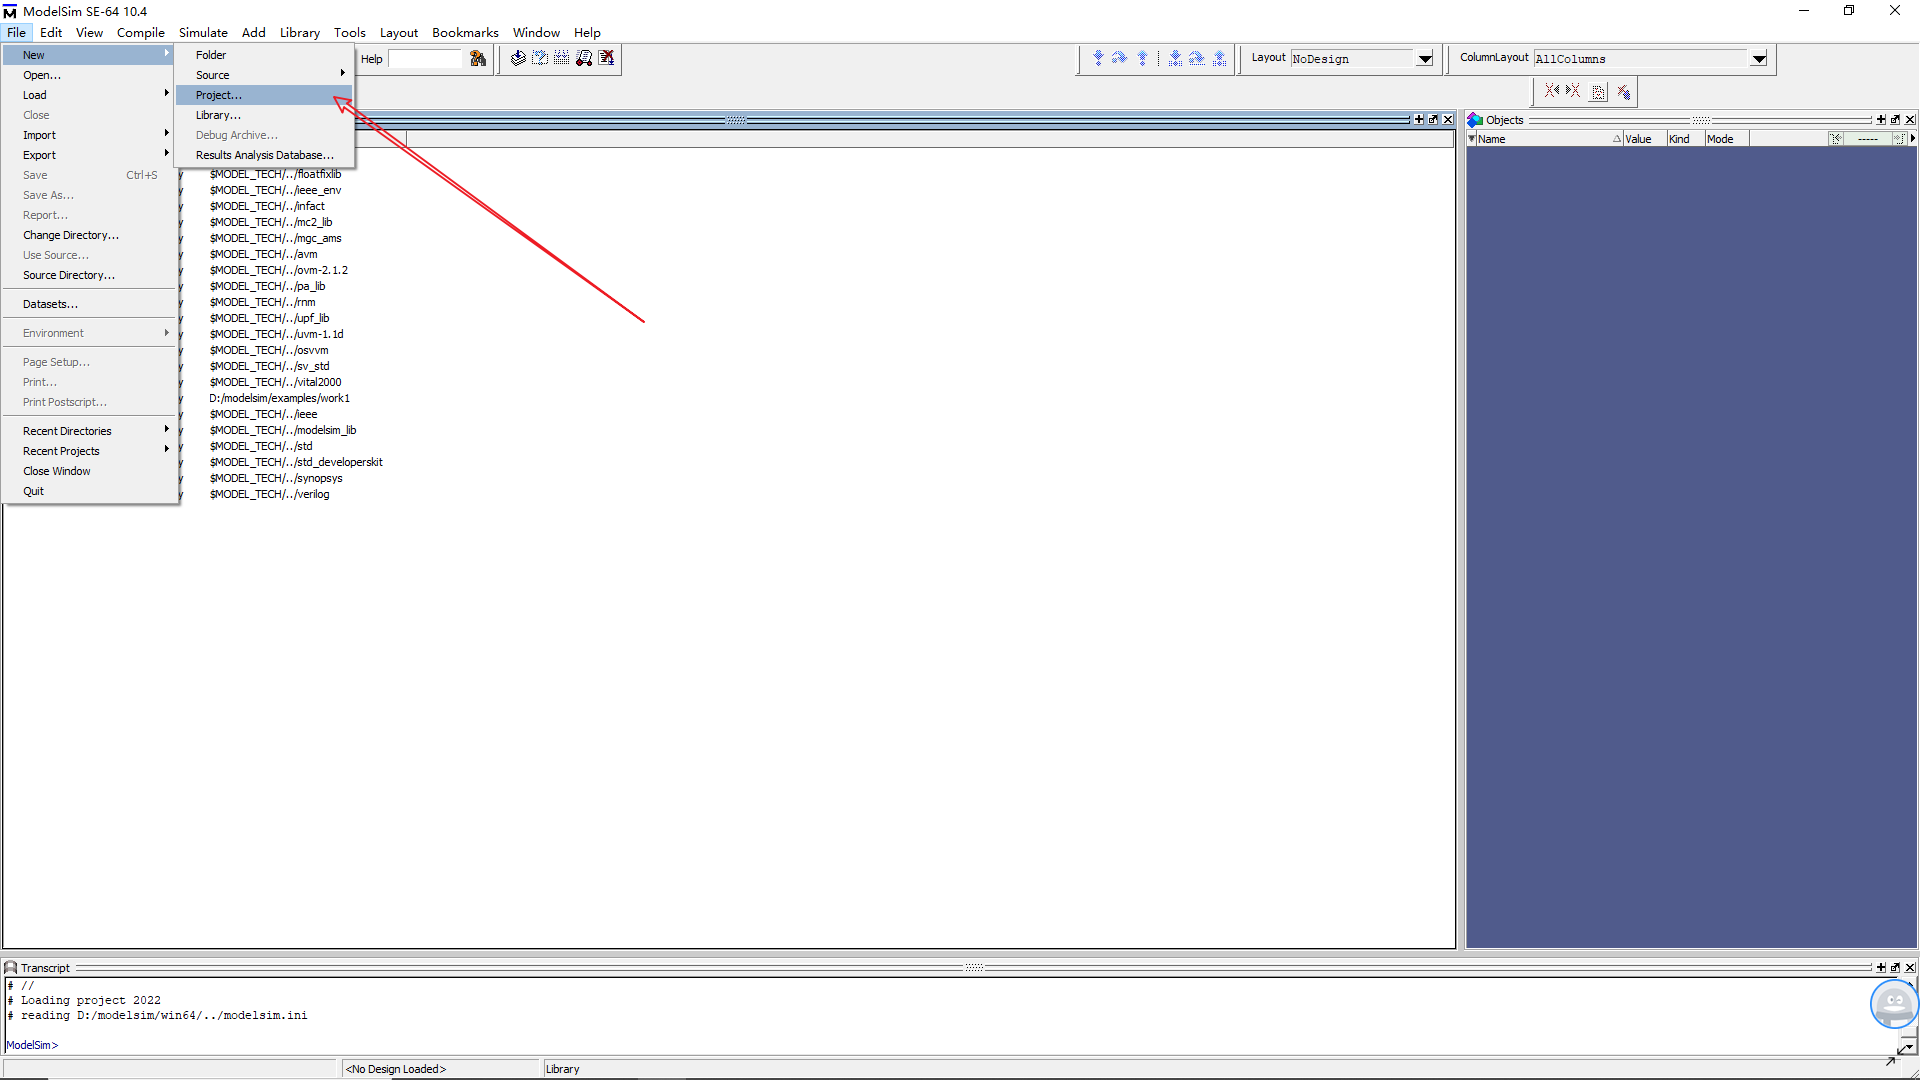Click the Value column header
Viewport: 1920px width, 1080px height.
coord(1644,139)
